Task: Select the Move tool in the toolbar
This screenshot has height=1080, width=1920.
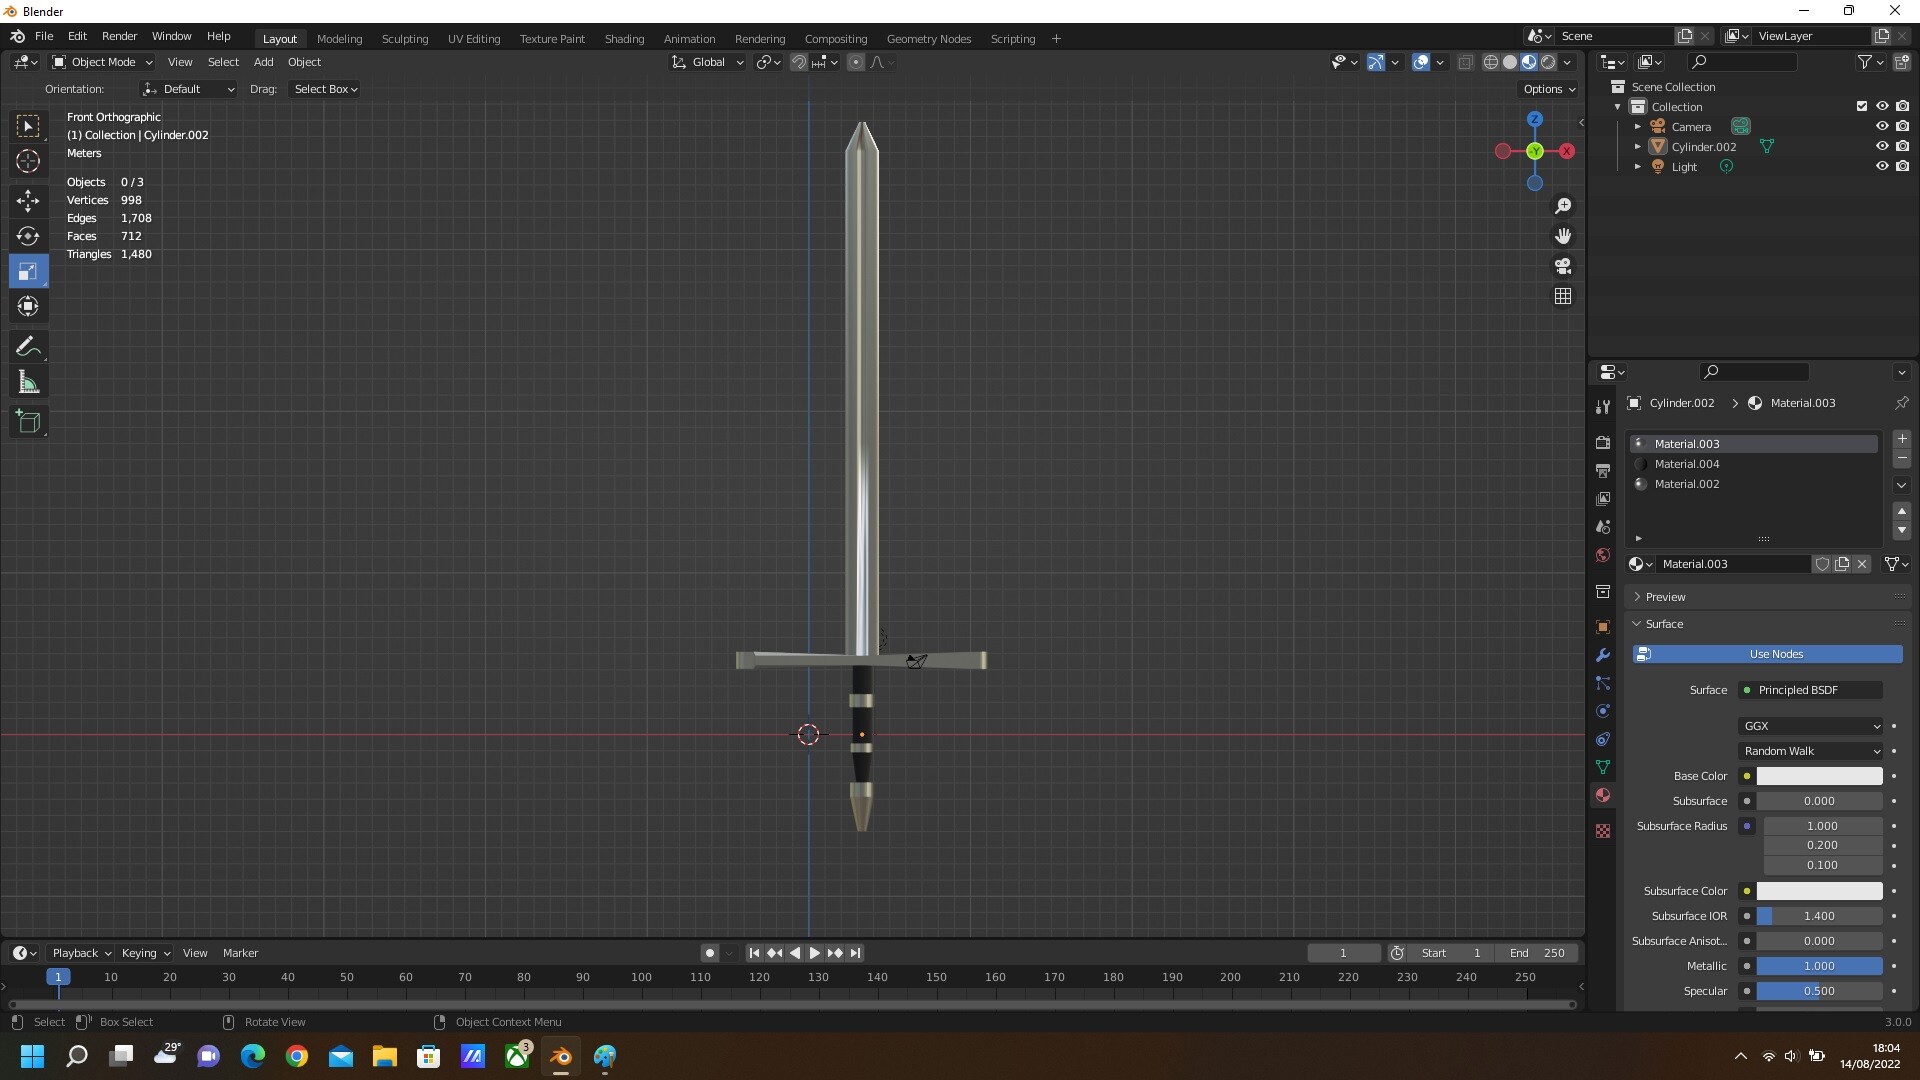Action: click(x=28, y=200)
